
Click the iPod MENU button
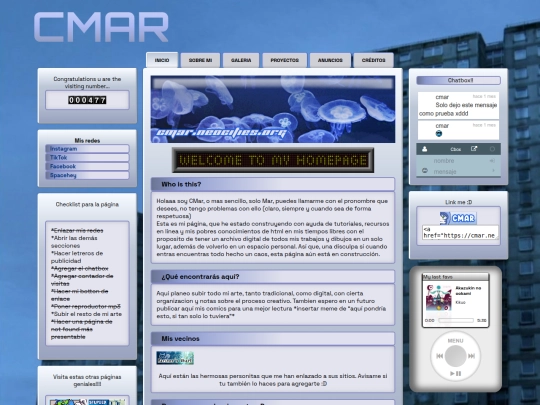455,341
